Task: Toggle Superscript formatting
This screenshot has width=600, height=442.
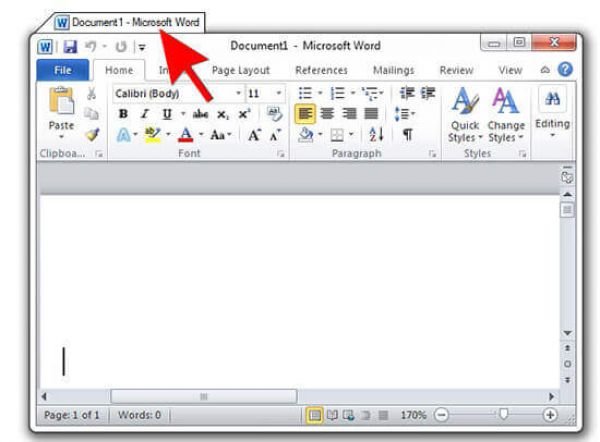Action: point(244,114)
